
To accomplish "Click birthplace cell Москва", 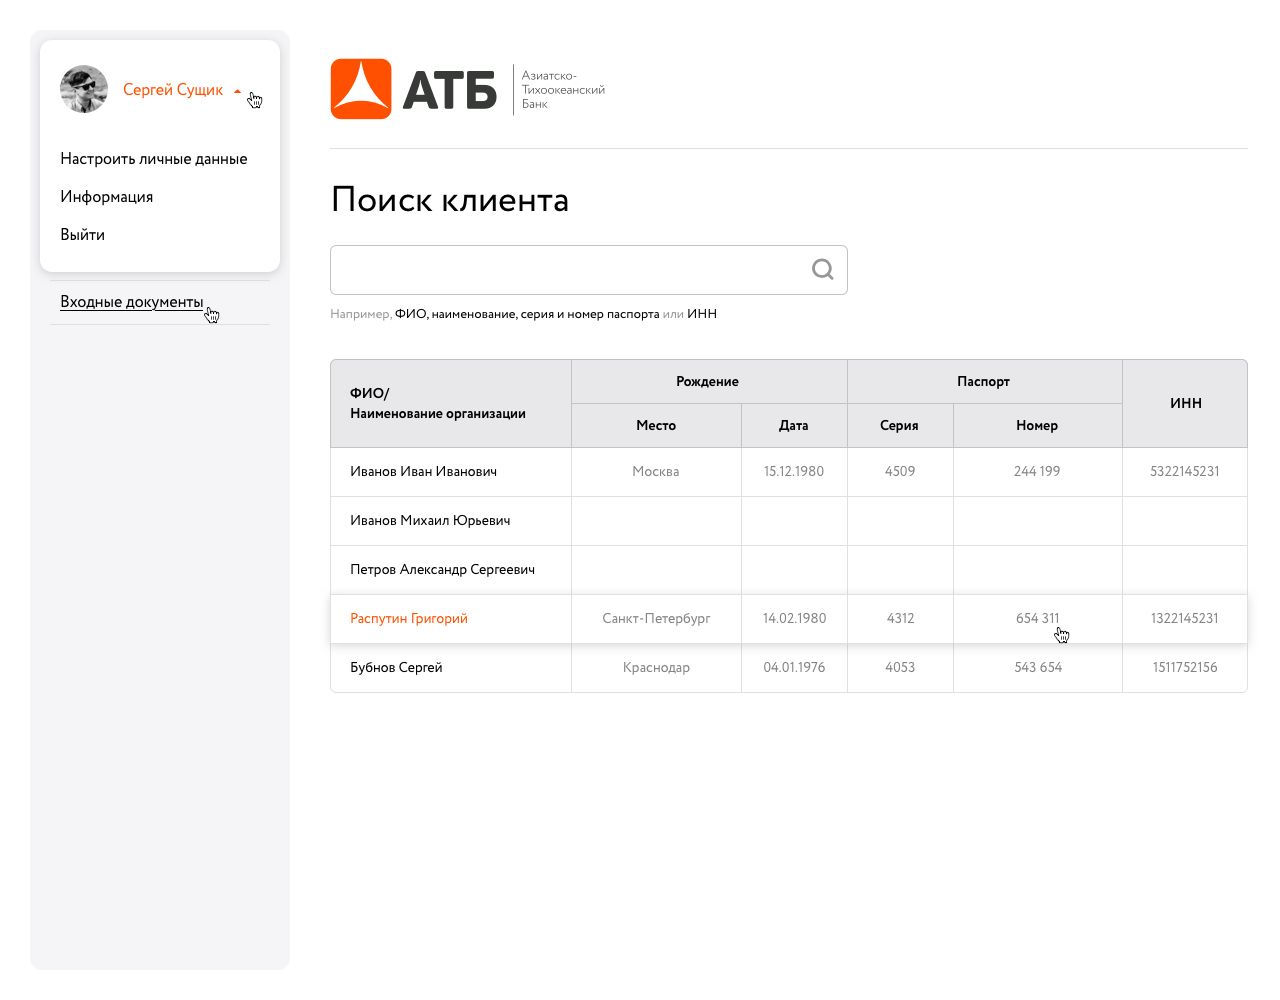I will tap(656, 471).
